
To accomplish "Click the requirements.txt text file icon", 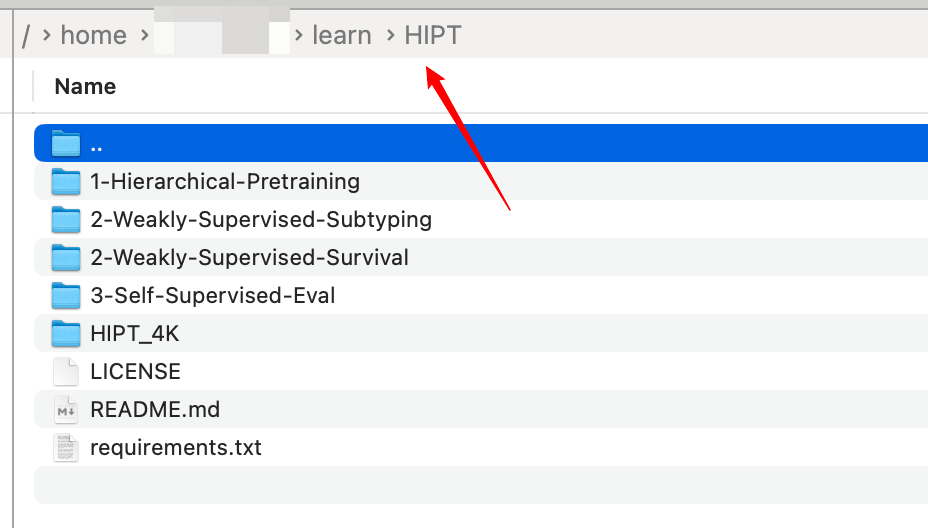I will point(66,448).
